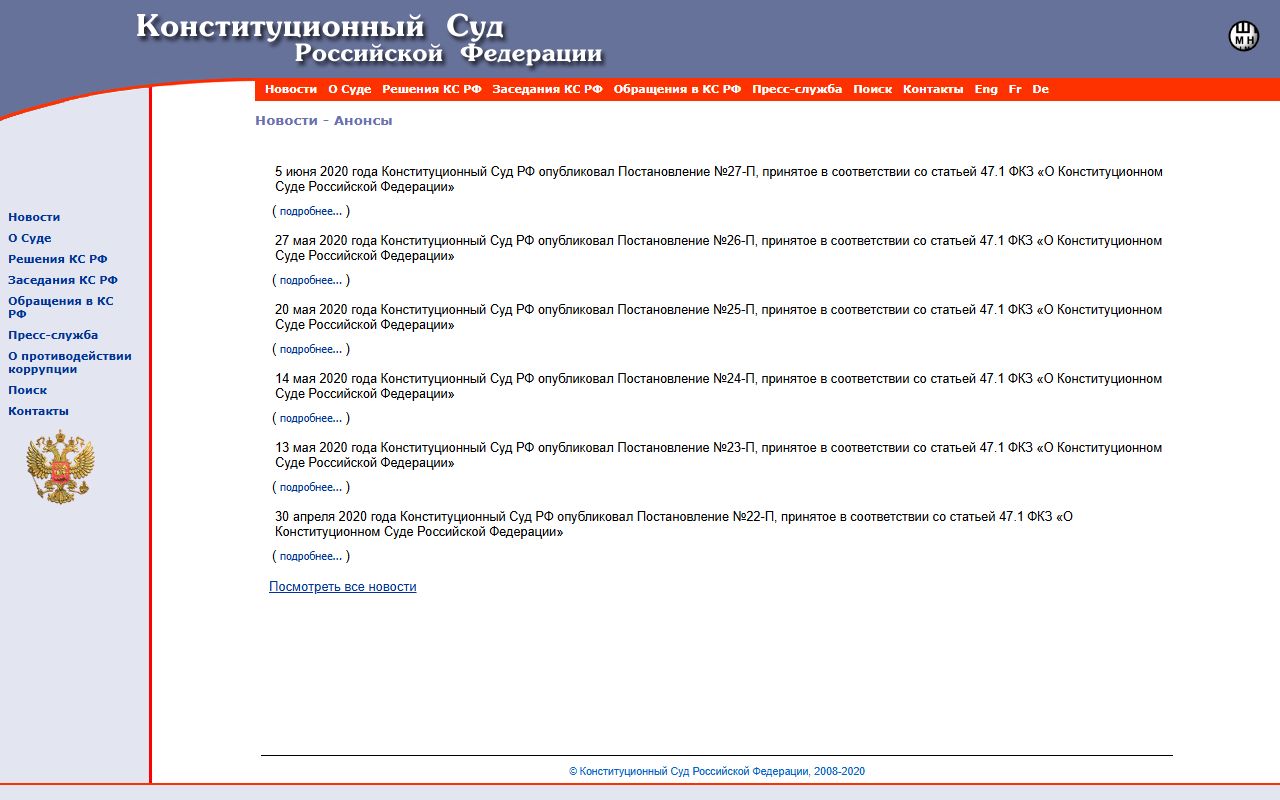Select Решения КС РФ in left sidebar
Image resolution: width=1280 pixels, height=800 pixels.
(x=58, y=259)
